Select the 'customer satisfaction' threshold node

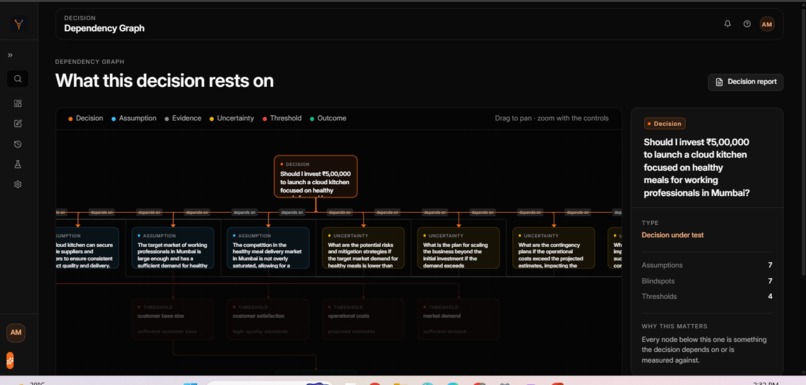268,319
